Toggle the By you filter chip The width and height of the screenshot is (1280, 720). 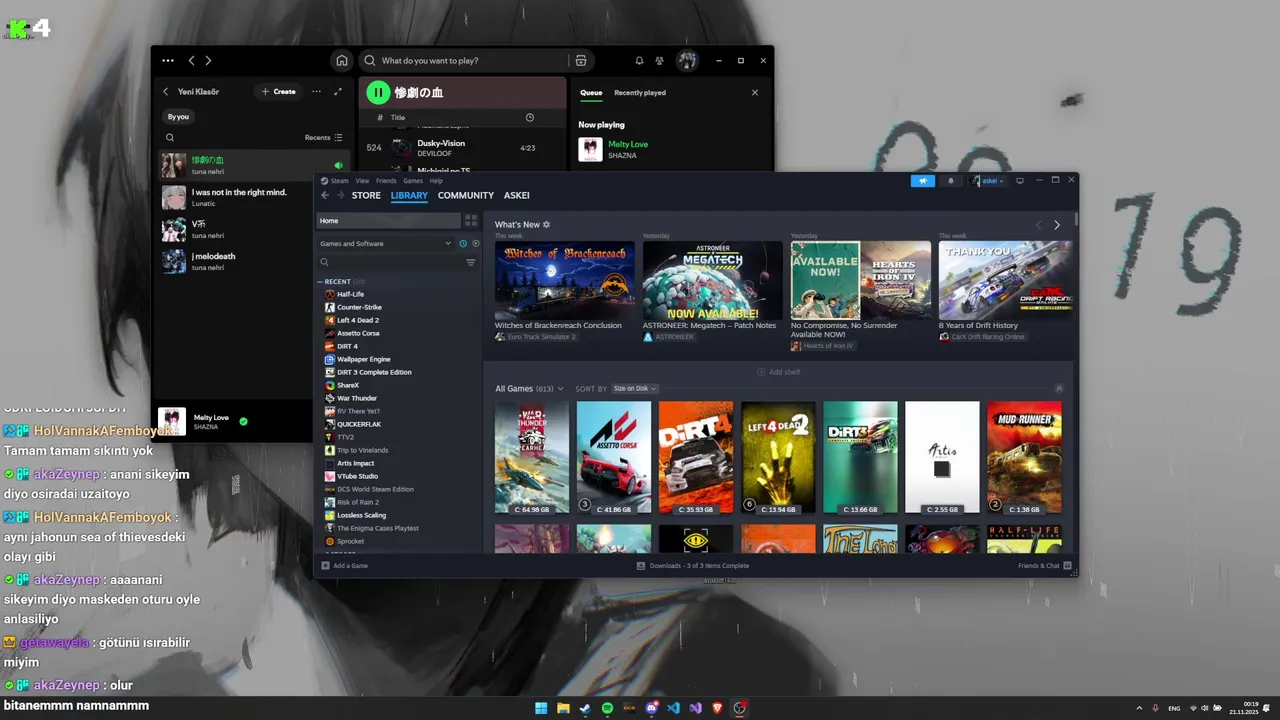click(178, 117)
